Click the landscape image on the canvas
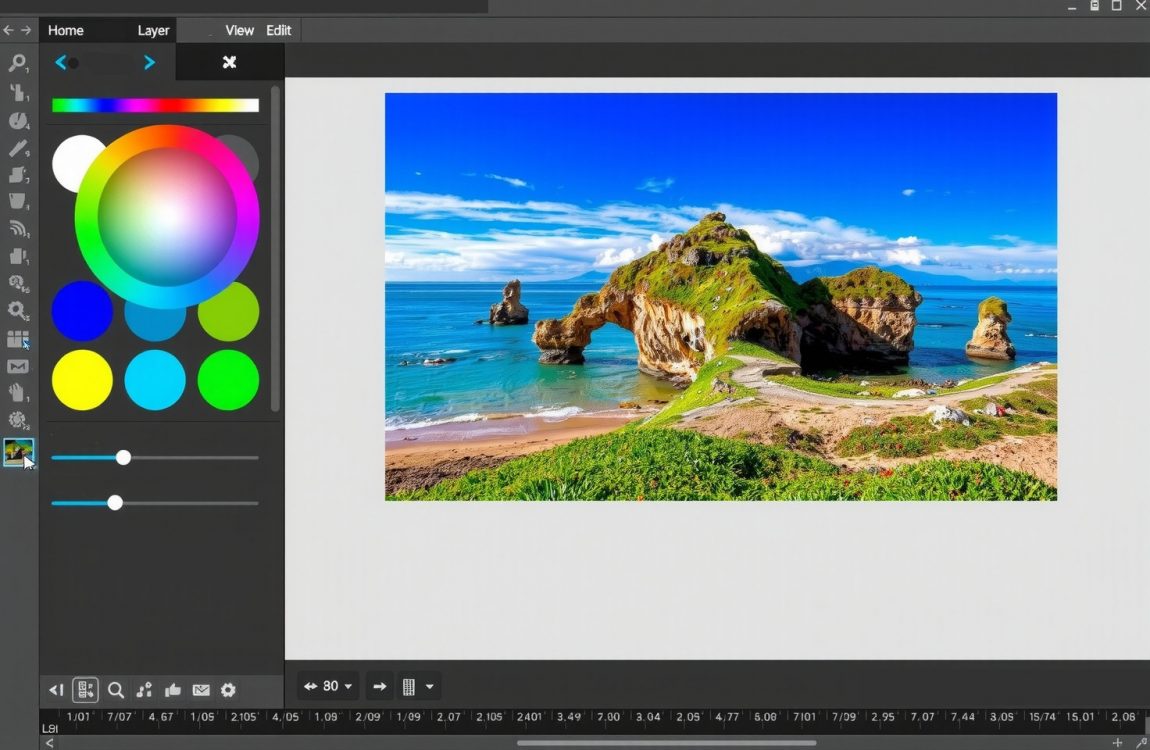The width and height of the screenshot is (1150, 750). tap(720, 297)
